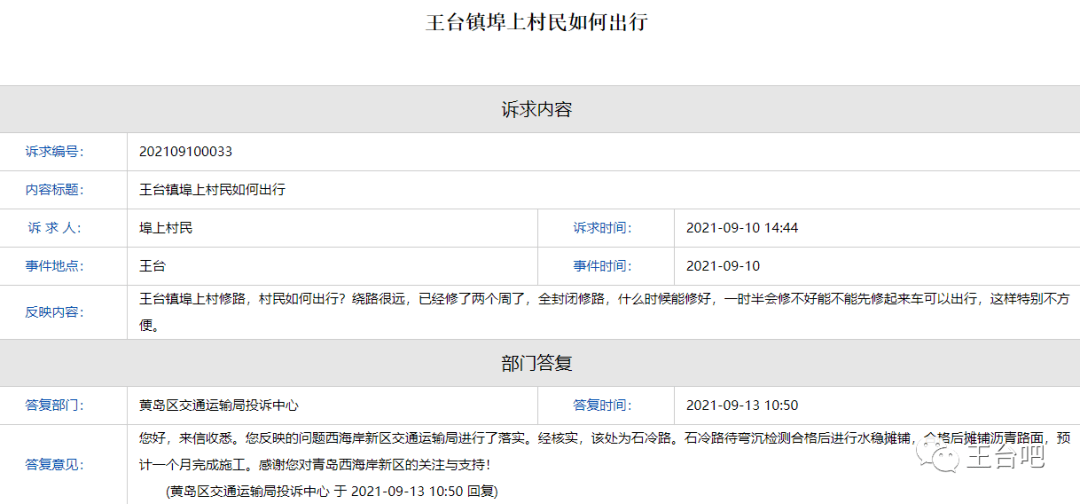
Task: Select the 部门答复 section header
Action: [x=536, y=363]
